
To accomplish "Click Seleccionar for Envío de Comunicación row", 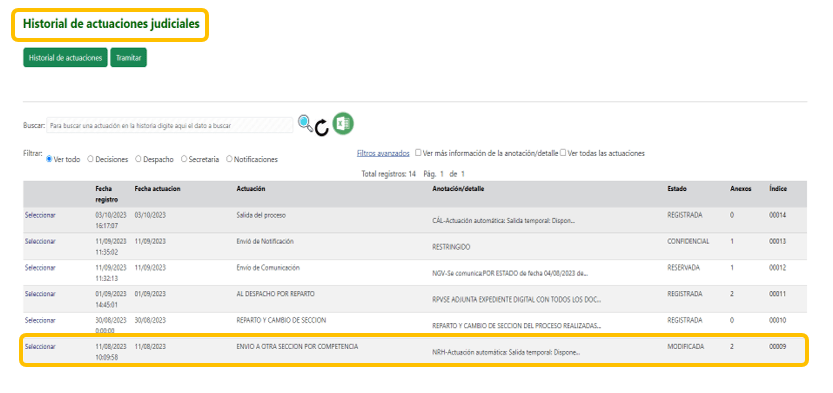I will point(40,268).
